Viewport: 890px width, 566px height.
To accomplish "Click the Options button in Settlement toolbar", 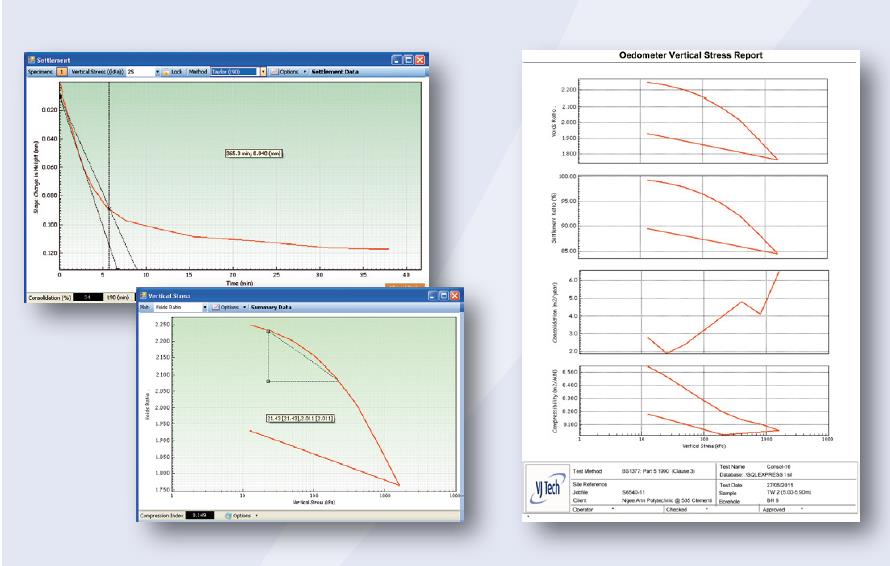I will coord(289,72).
